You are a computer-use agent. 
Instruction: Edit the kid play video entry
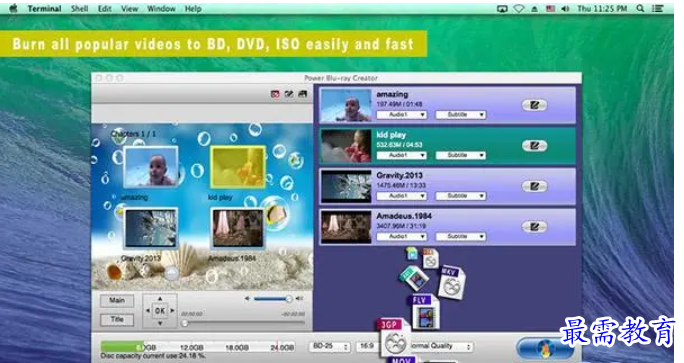pyautogui.click(x=534, y=146)
